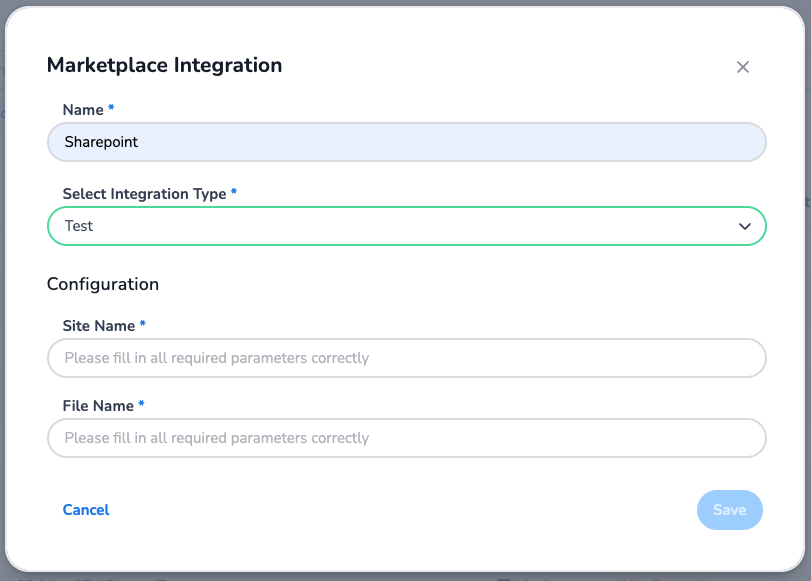Close the Marketplace Integration dialog
This screenshot has width=811, height=581.
tap(742, 67)
